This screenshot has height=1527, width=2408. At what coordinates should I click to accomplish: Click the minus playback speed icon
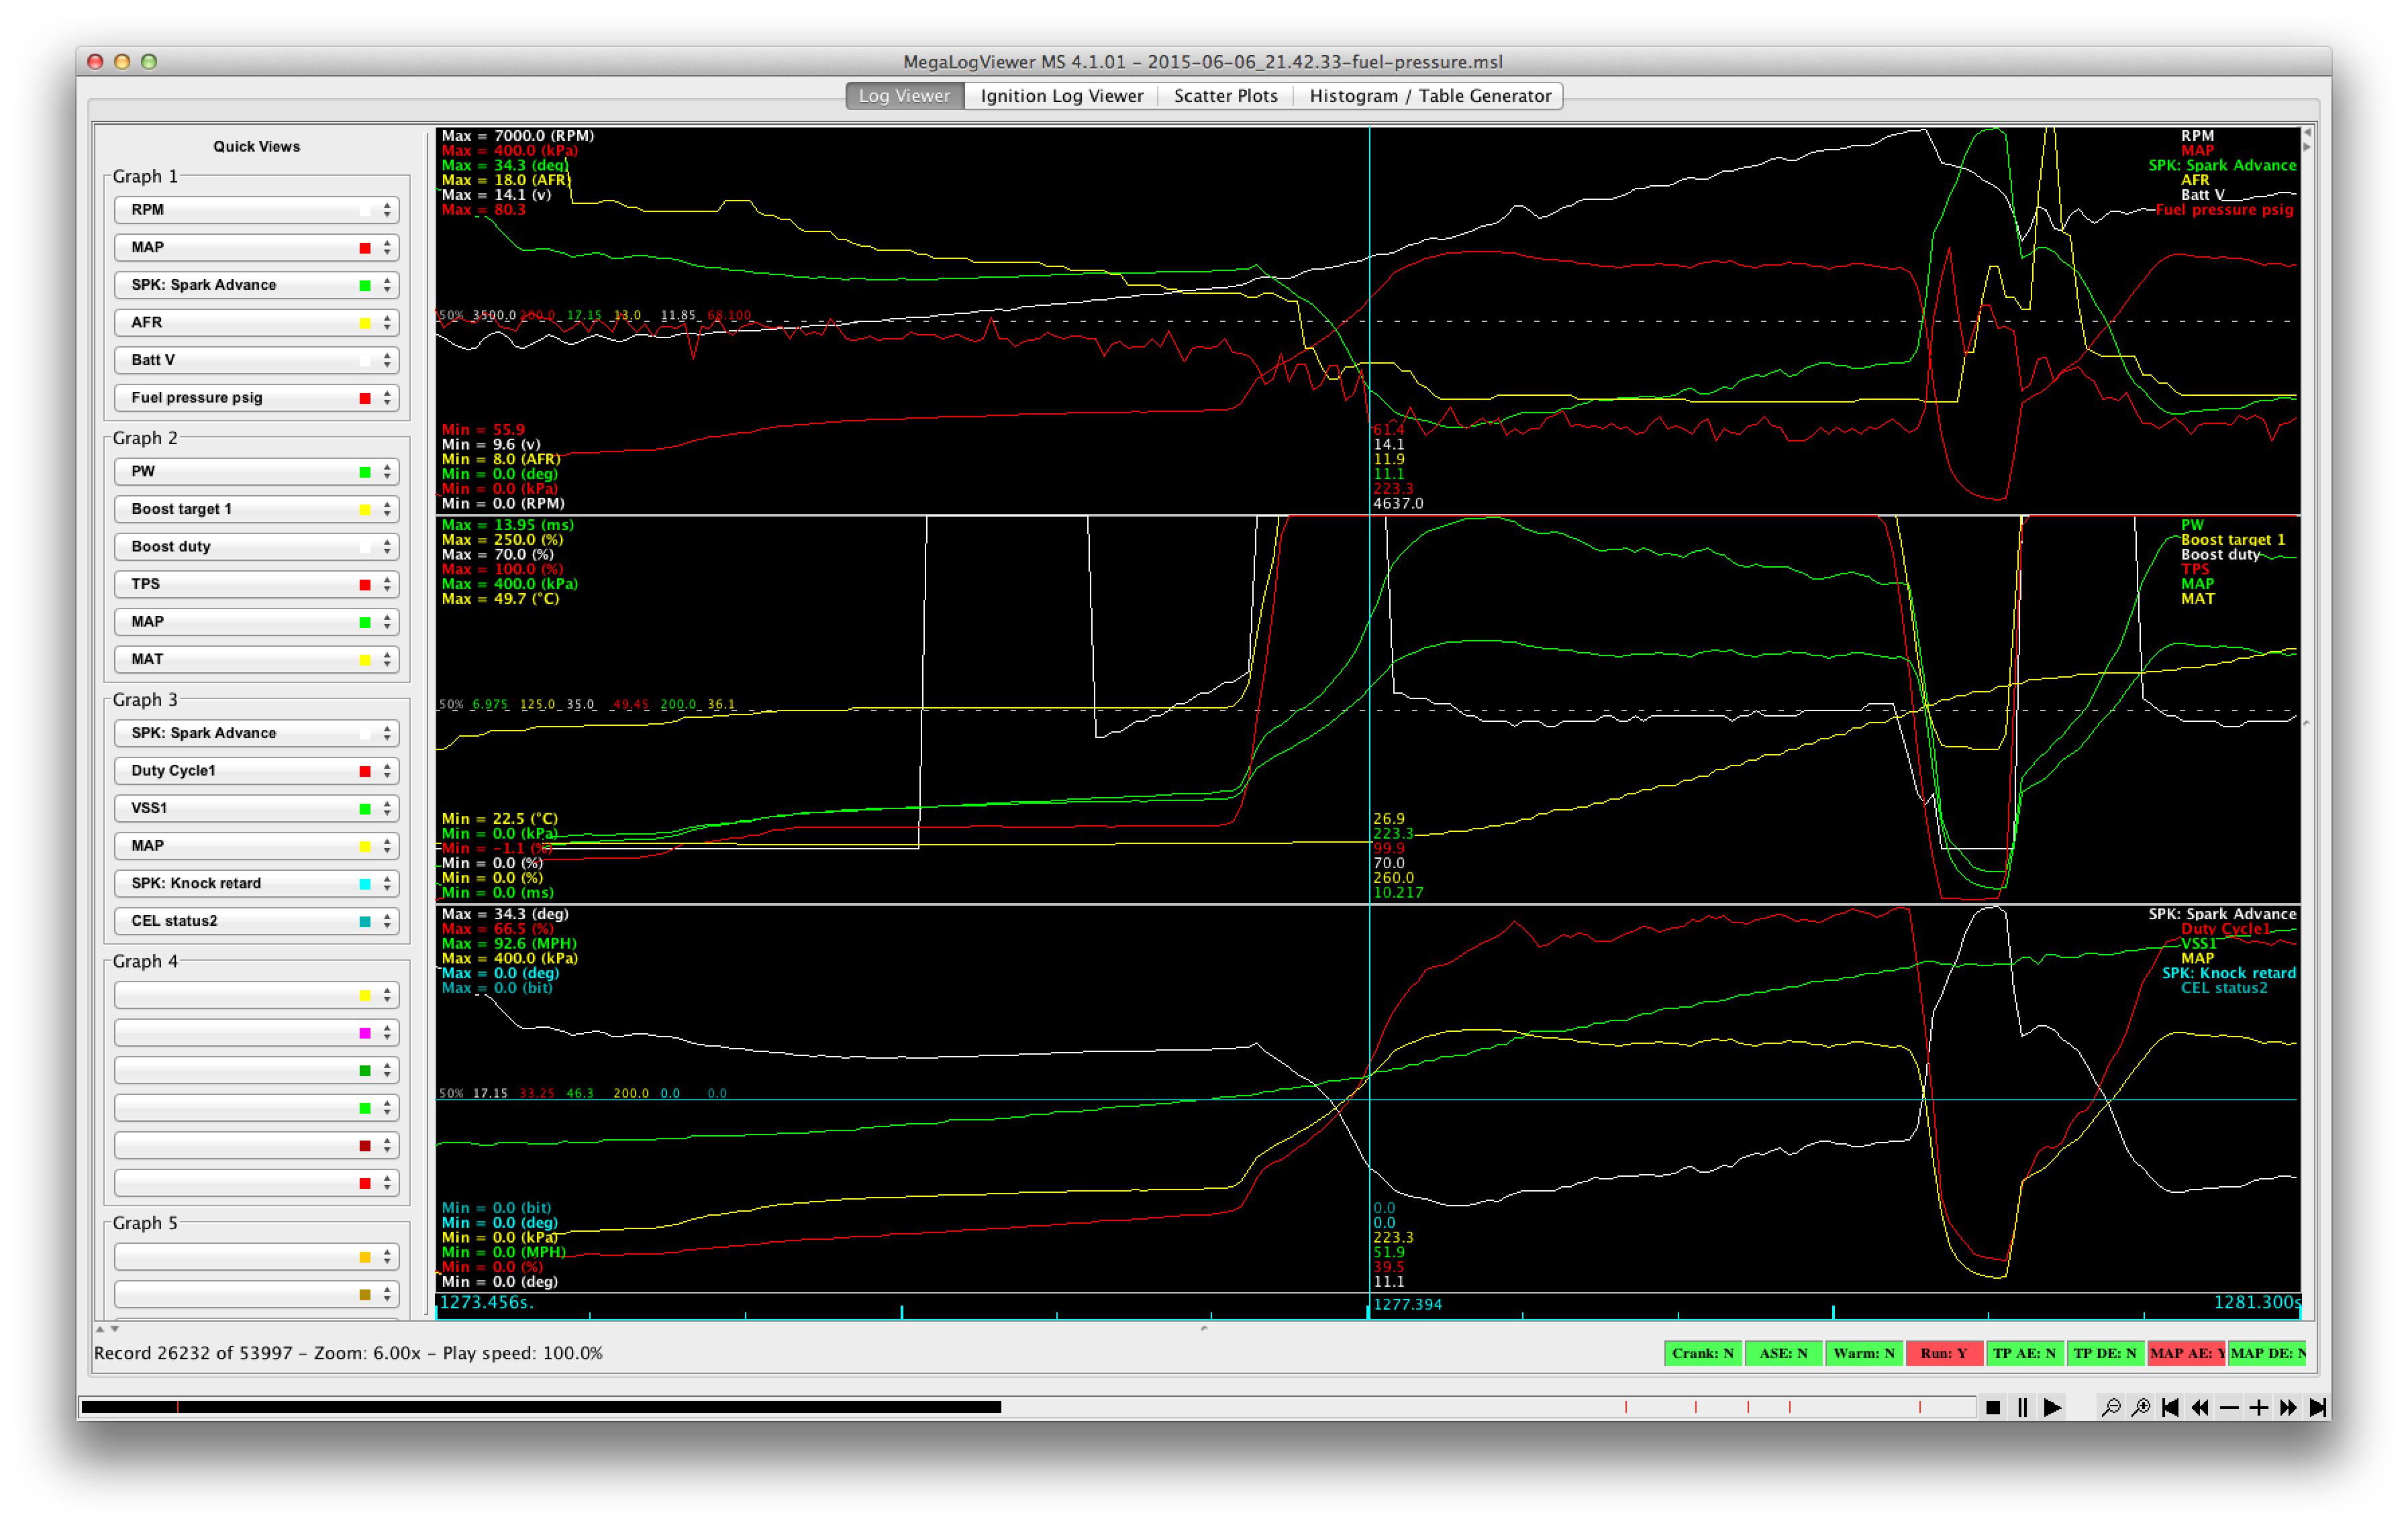point(2229,1407)
